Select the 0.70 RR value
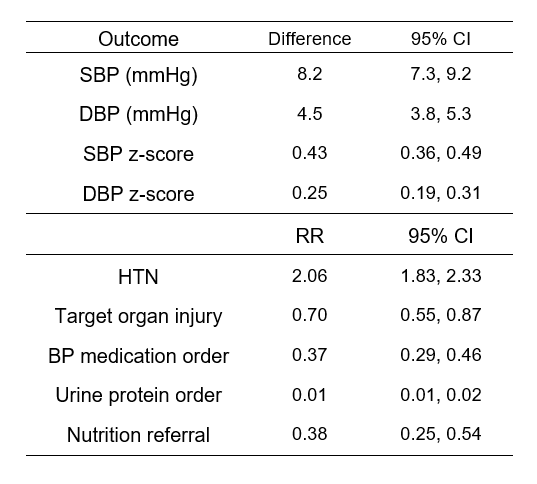Image resolution: width=537 pixels, height=484 pixels. click(310, 315)
